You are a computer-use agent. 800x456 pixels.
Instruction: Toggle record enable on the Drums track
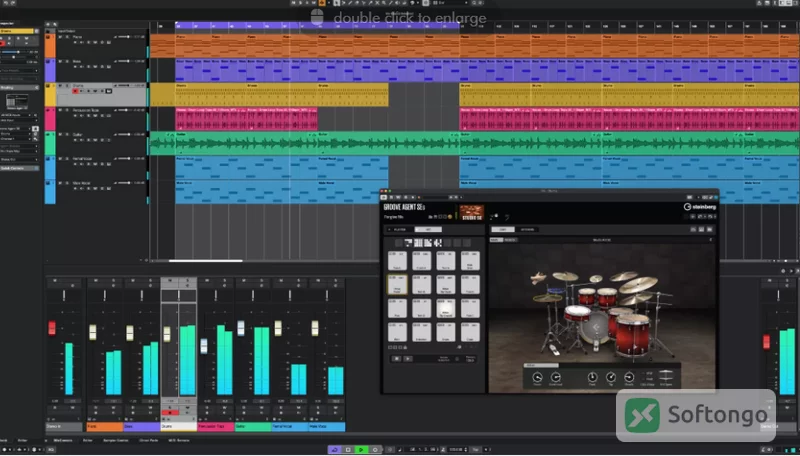[75, 91]
